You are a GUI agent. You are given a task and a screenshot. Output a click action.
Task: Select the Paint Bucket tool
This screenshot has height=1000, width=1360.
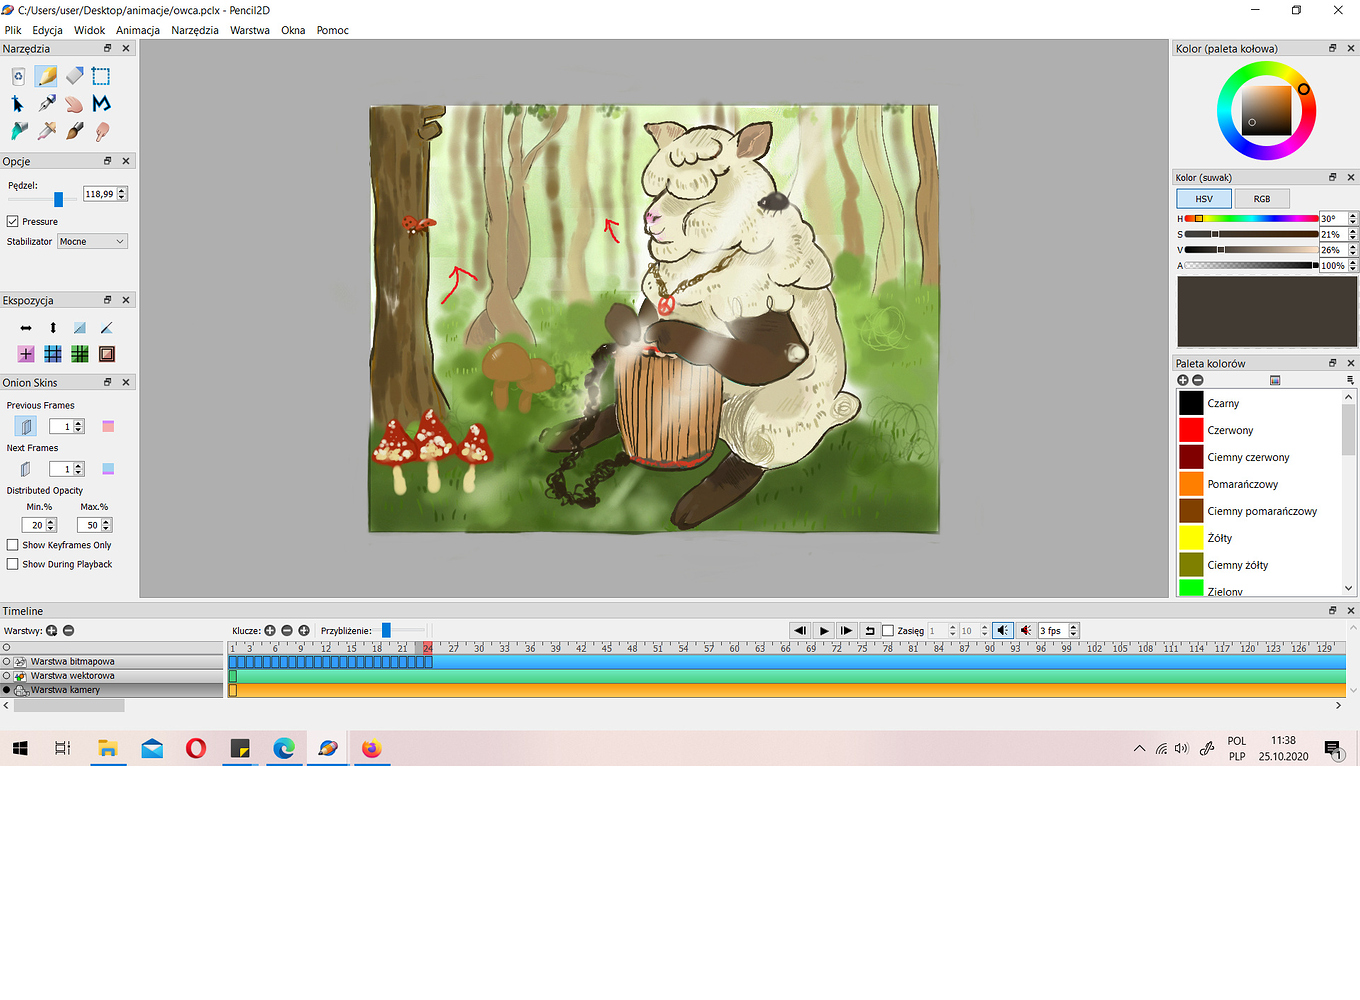click(x=18, y=131)
